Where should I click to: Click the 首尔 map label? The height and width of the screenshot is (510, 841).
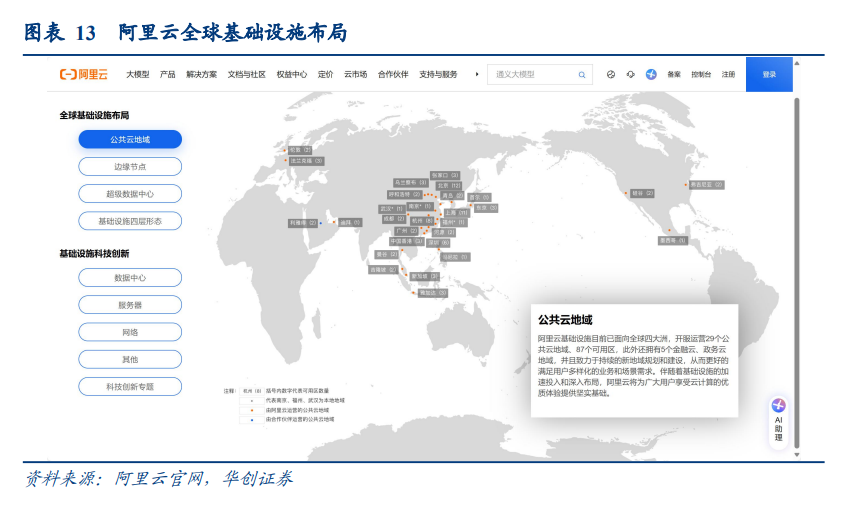(479, 197)
